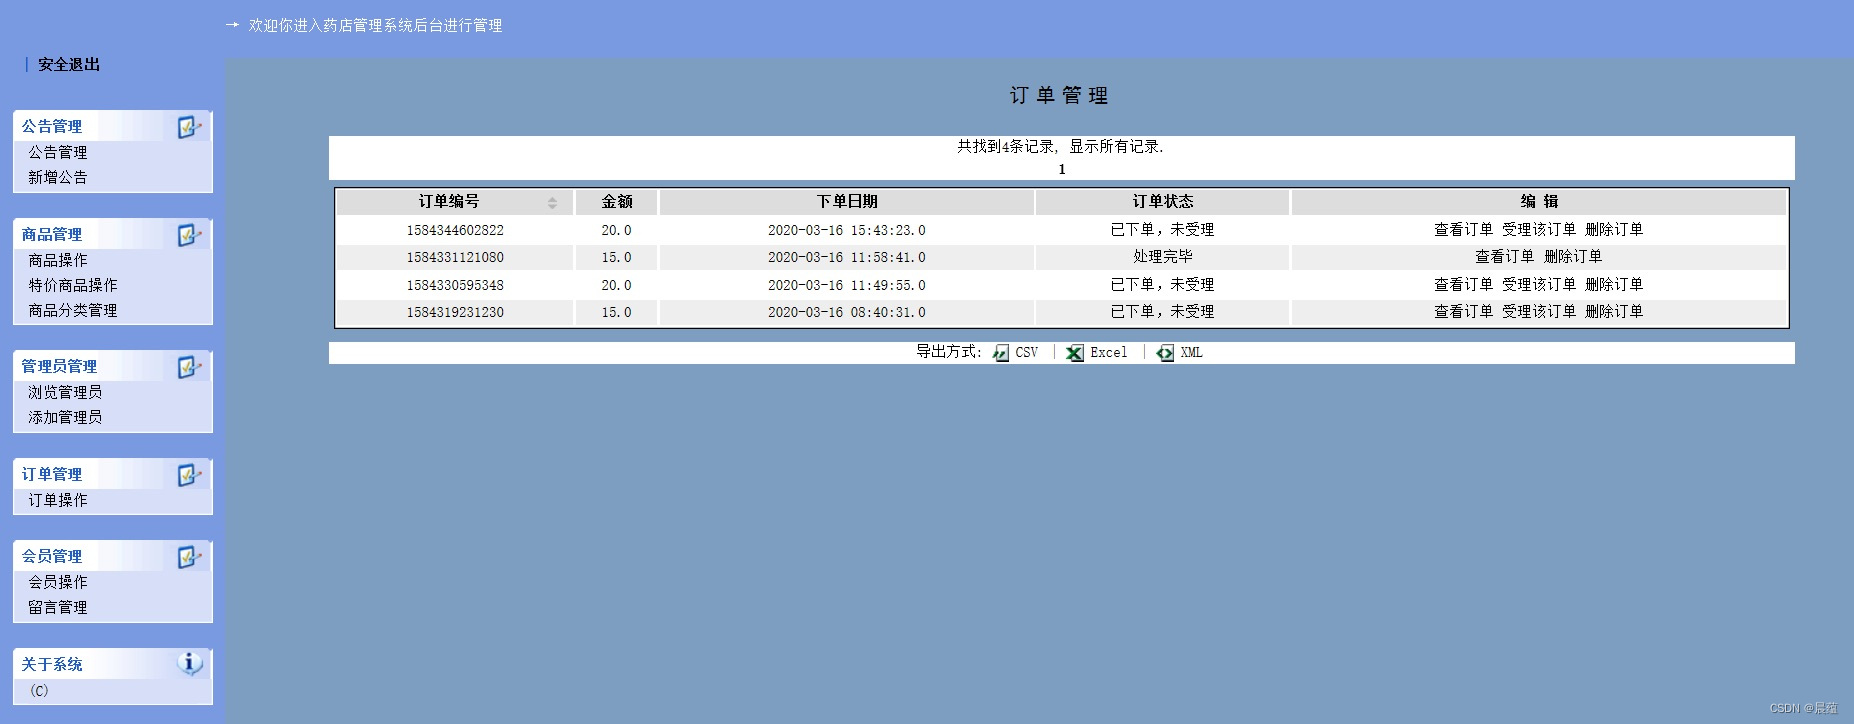View order 1584344602822 via 查看订单

(1463, 230)
